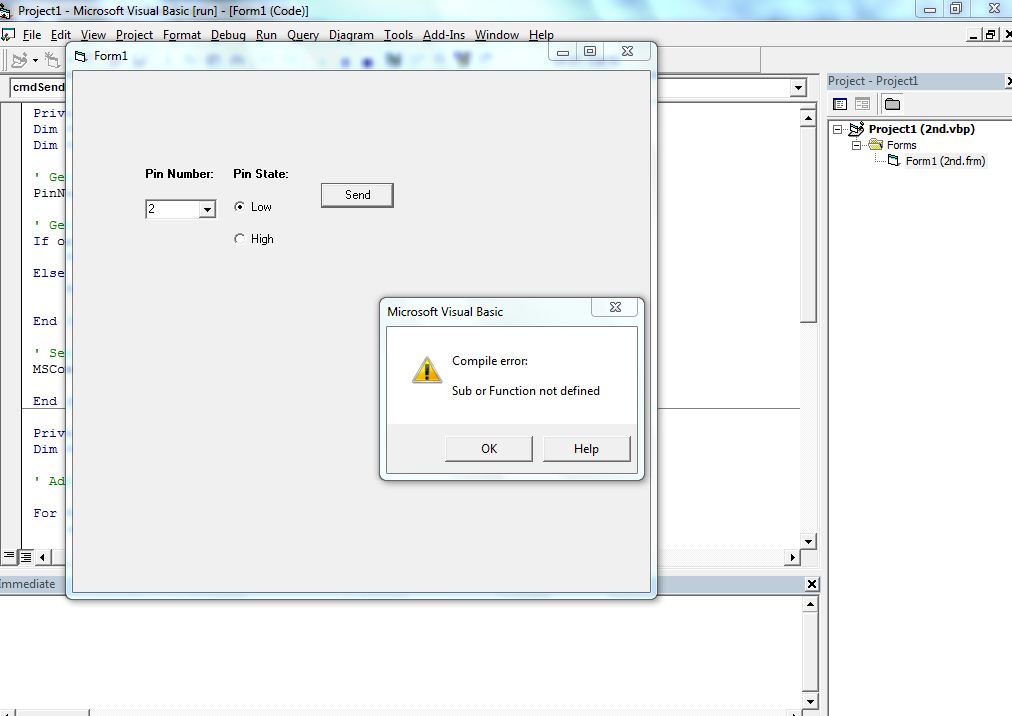Open the Tools menu
Viewport: 1012px width, 716px height.
398,35
